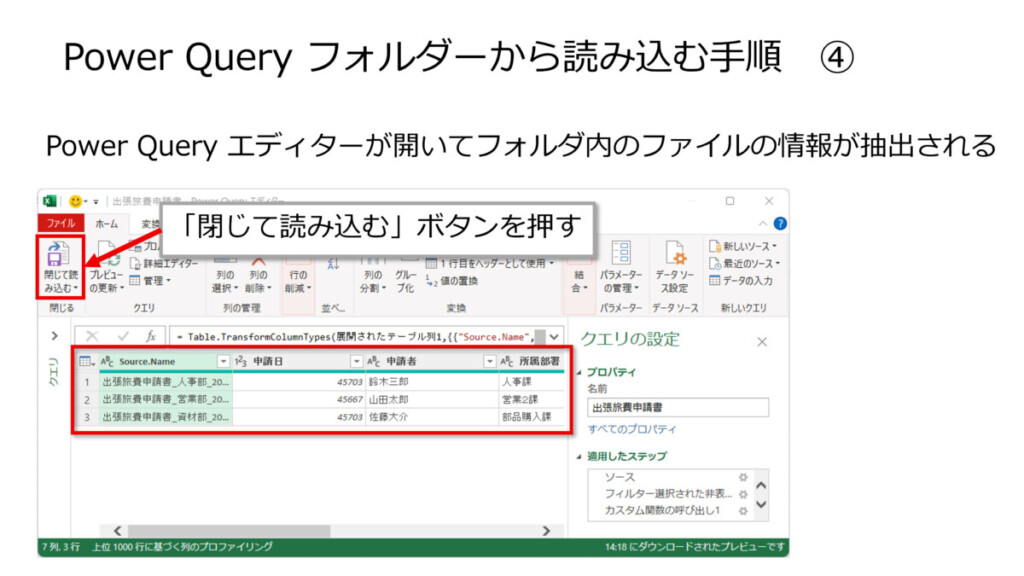Open the 申請者 column filter dropdown
Image resolution: width=1024 pixels, height=576 pixels.
[x=489, y=361]
